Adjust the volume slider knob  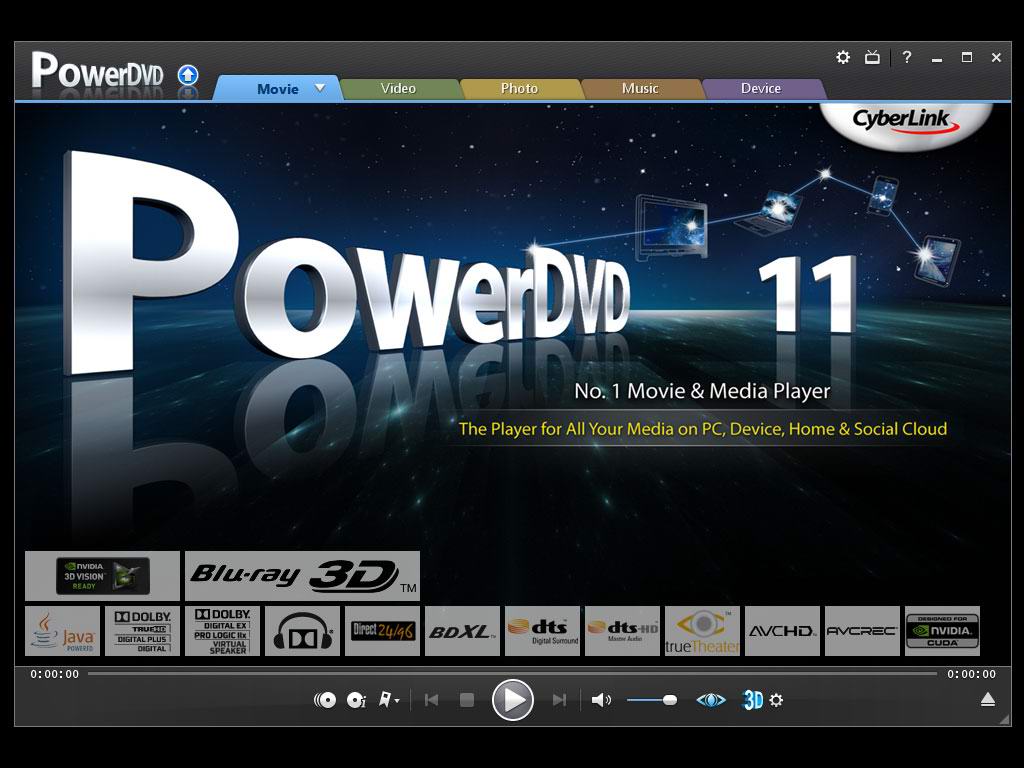click(670, 700)
